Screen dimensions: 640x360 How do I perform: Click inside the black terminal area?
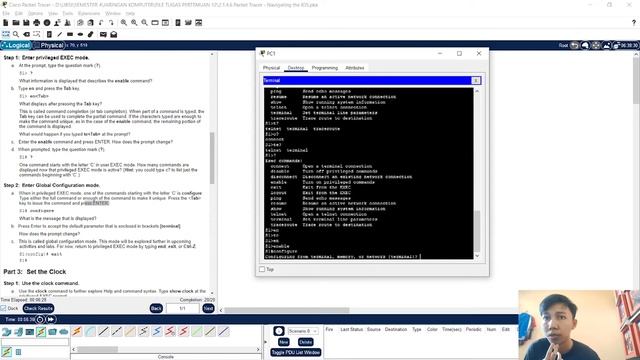tap(368, 173)
